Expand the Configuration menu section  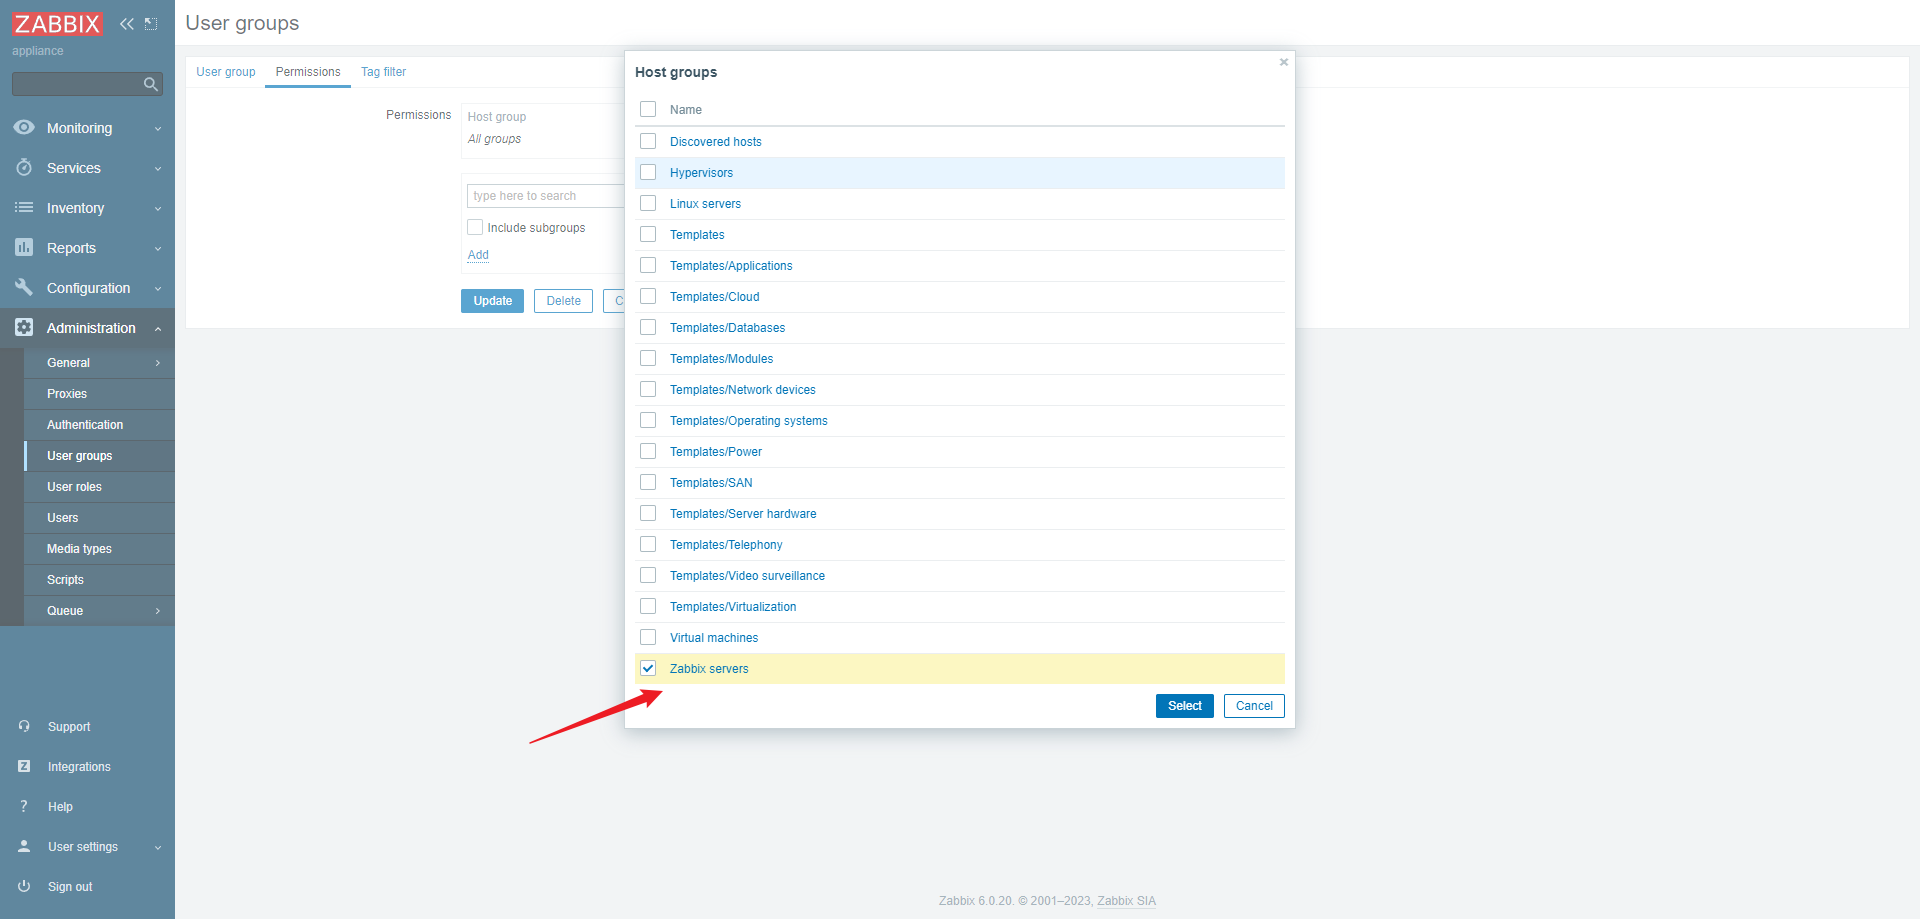87,288
